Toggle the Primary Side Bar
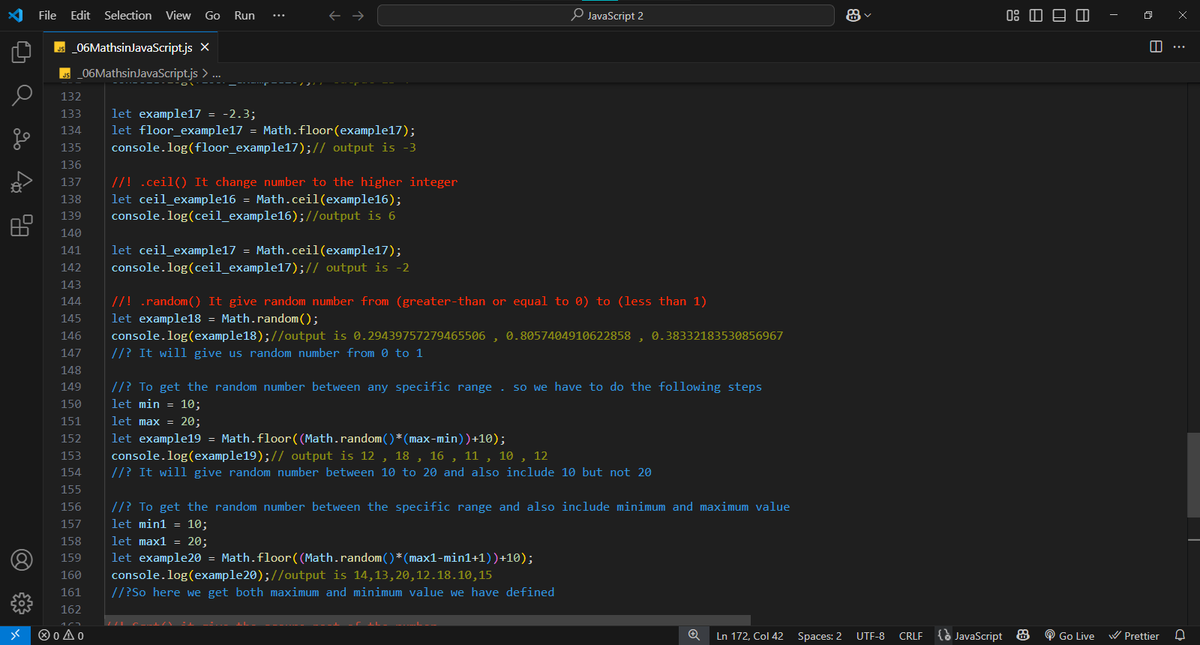This screenshot has height=645, width=1200. click(1034, 15)
